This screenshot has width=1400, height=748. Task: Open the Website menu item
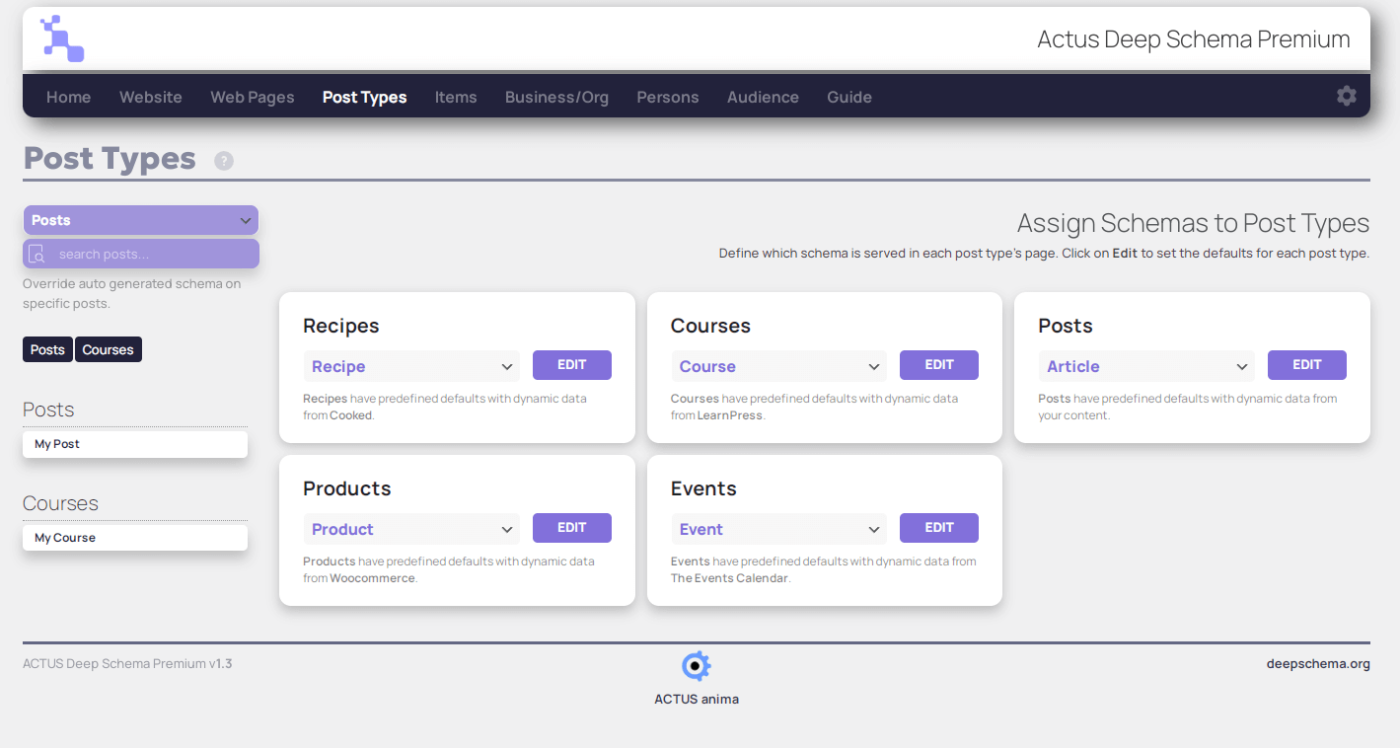click(x=151, y=97)
